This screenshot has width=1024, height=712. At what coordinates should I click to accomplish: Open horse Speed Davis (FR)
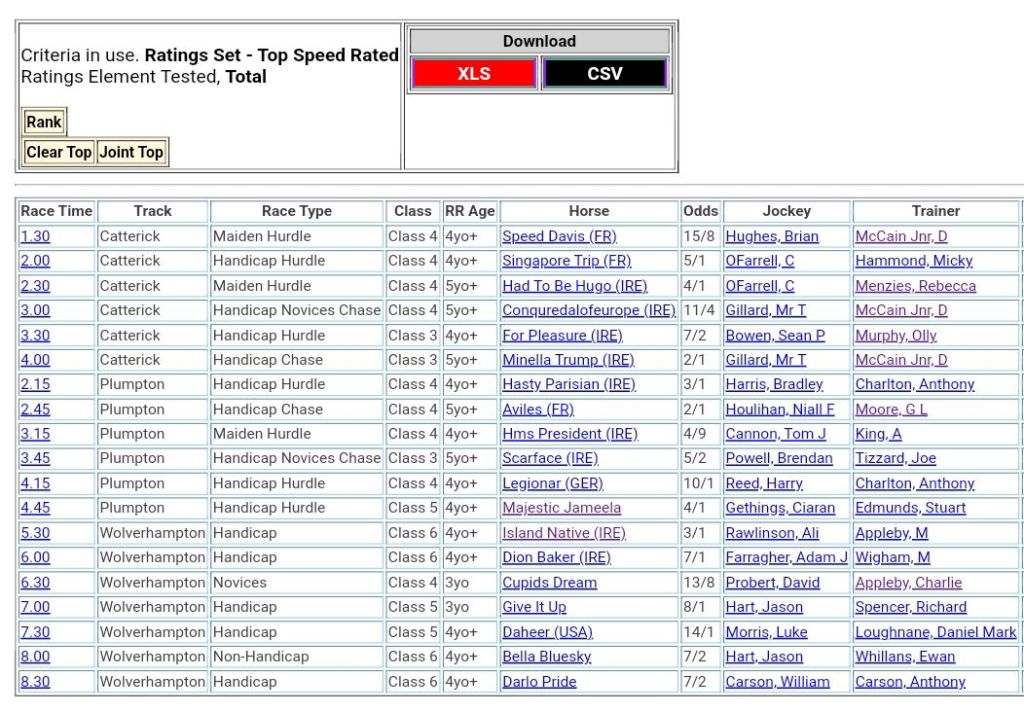559,237
